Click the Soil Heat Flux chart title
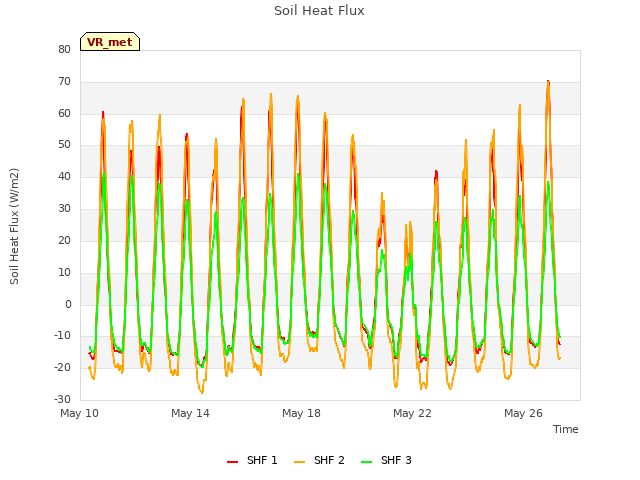 click(319, 11)
